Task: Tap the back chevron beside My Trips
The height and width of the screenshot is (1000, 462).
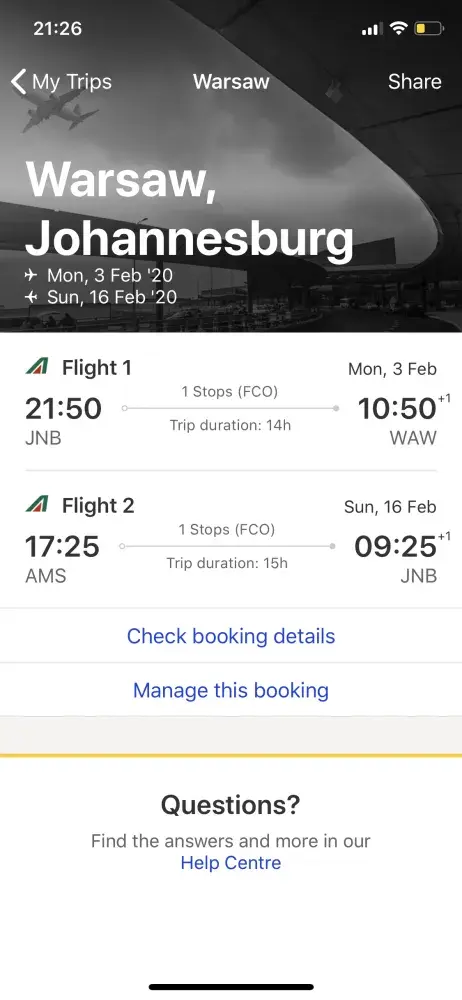Action: (19, 82)
